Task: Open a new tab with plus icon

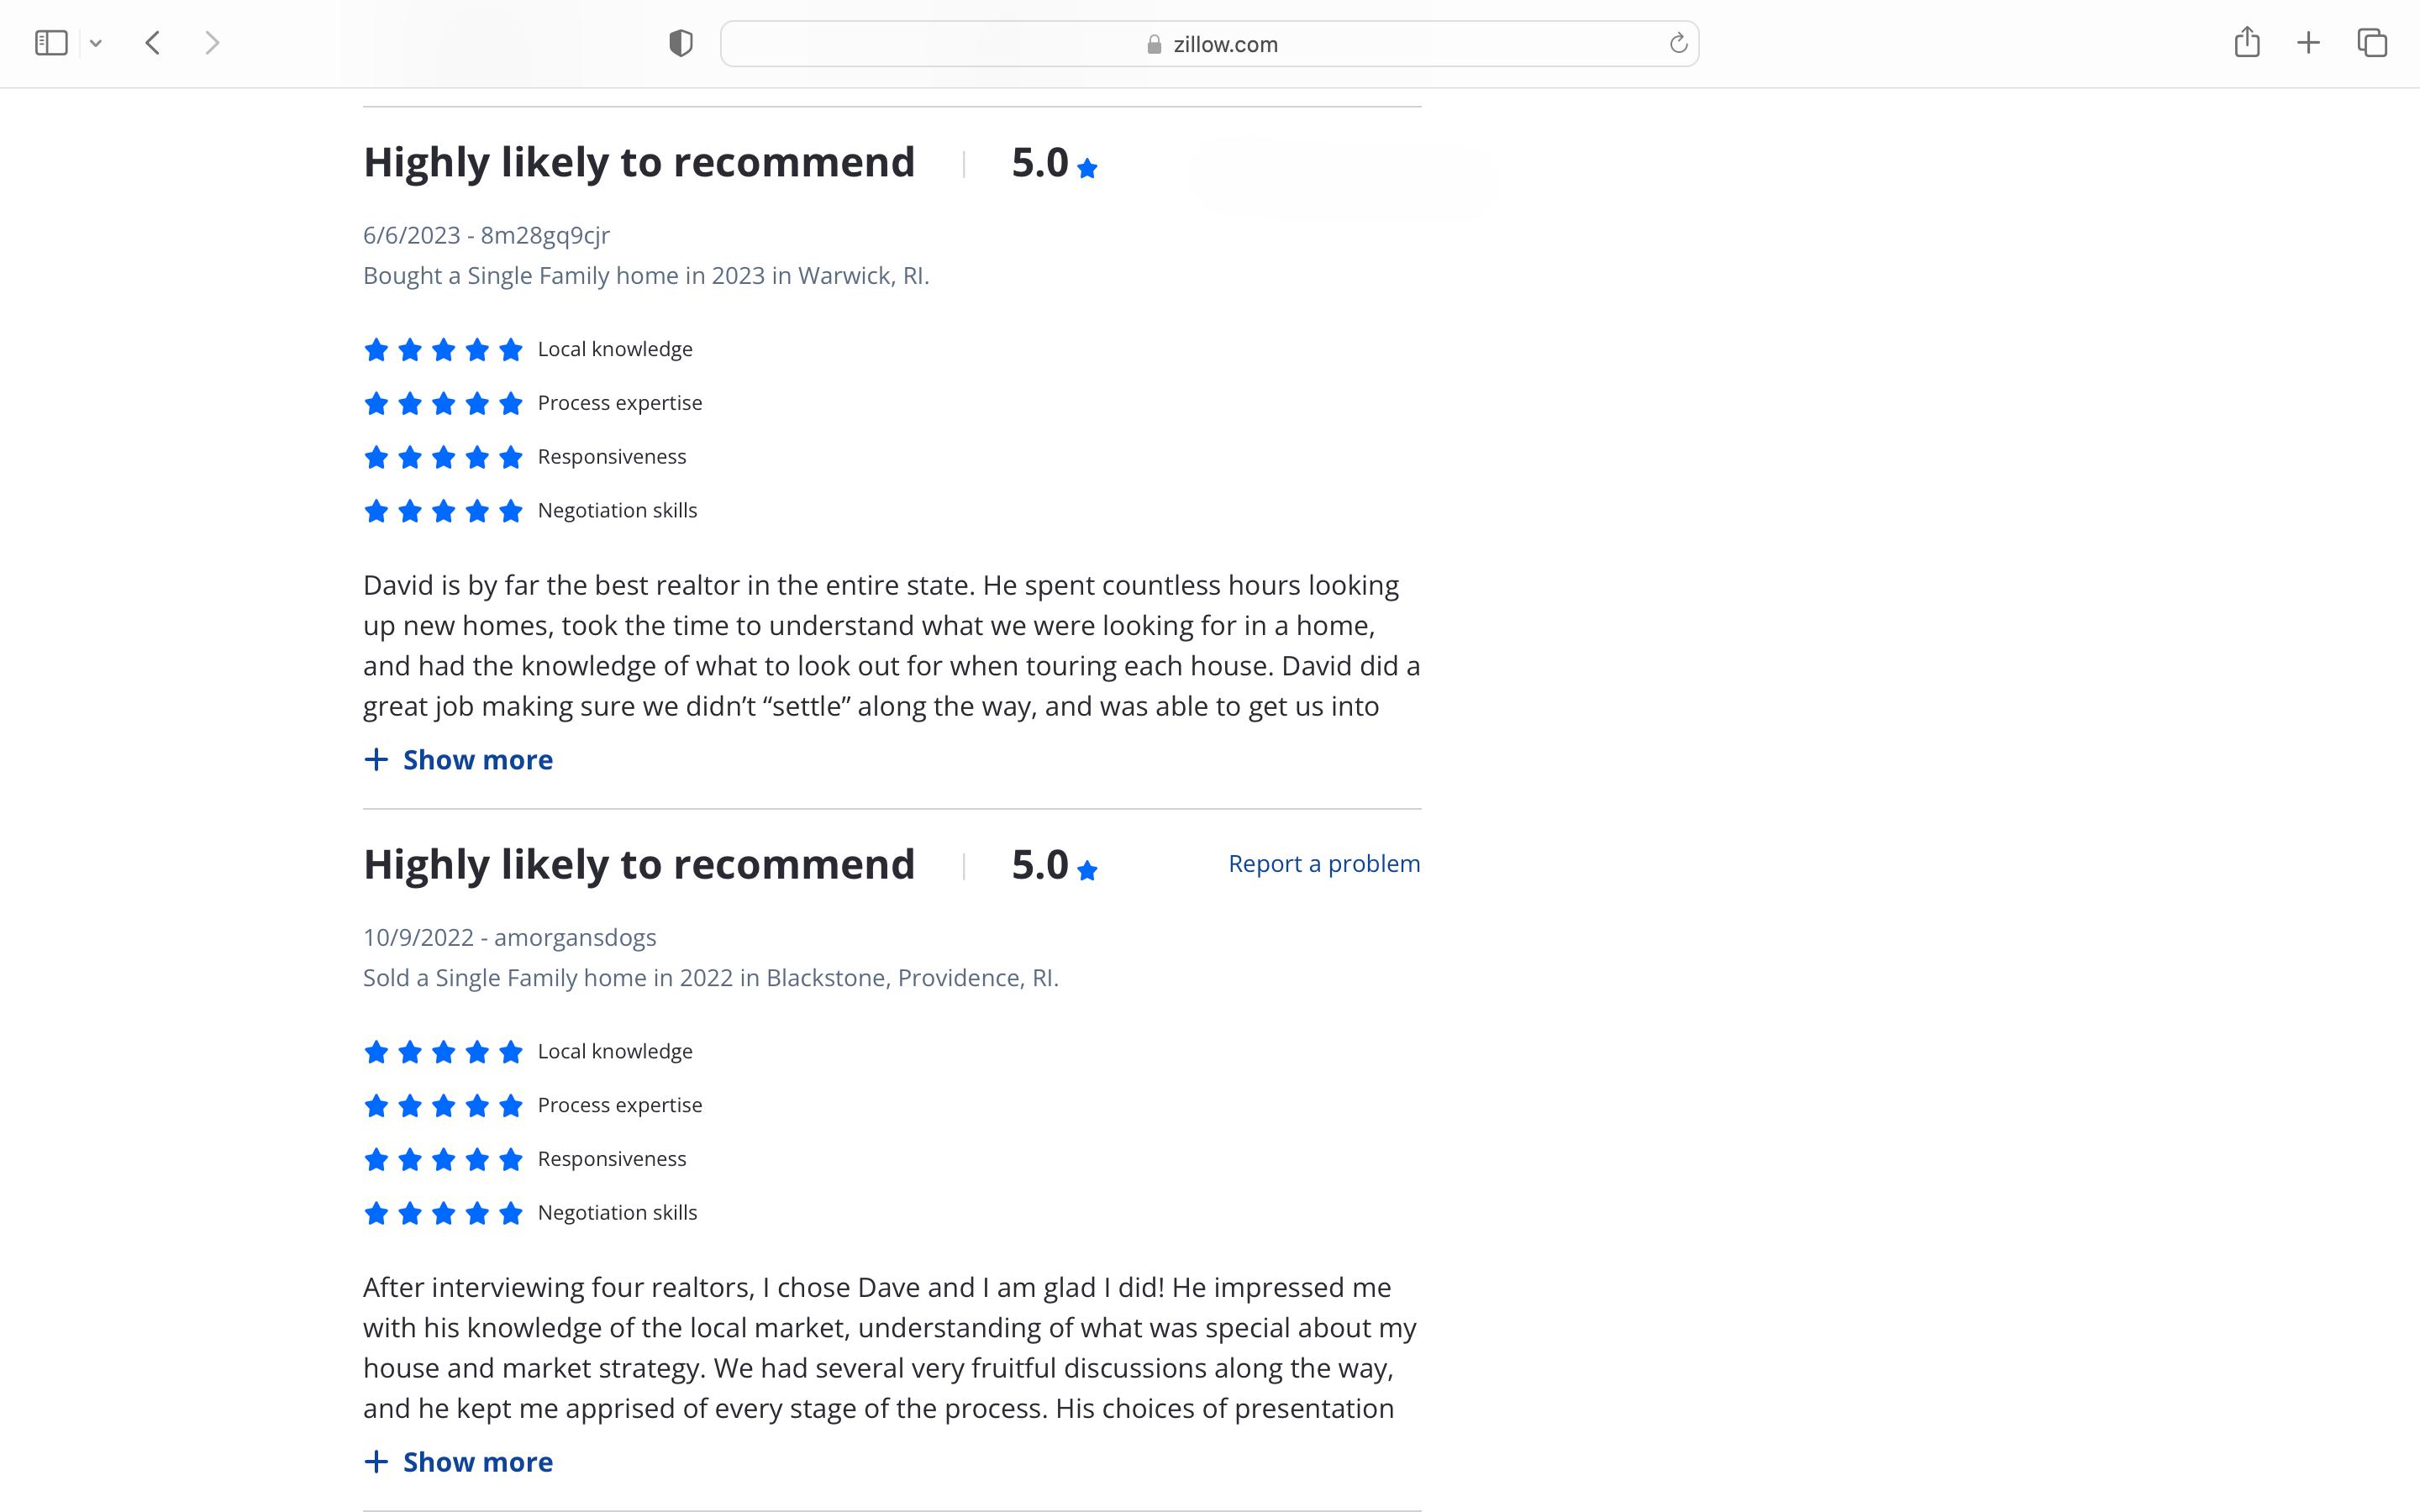Action: point(2308,43)
